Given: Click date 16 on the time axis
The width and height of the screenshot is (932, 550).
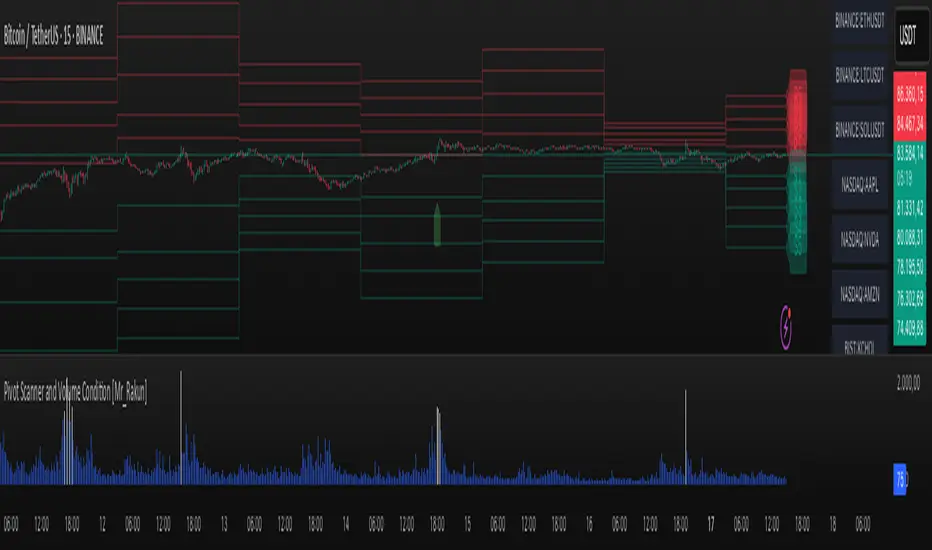Looking at the screenshot, I should (589, 524).
